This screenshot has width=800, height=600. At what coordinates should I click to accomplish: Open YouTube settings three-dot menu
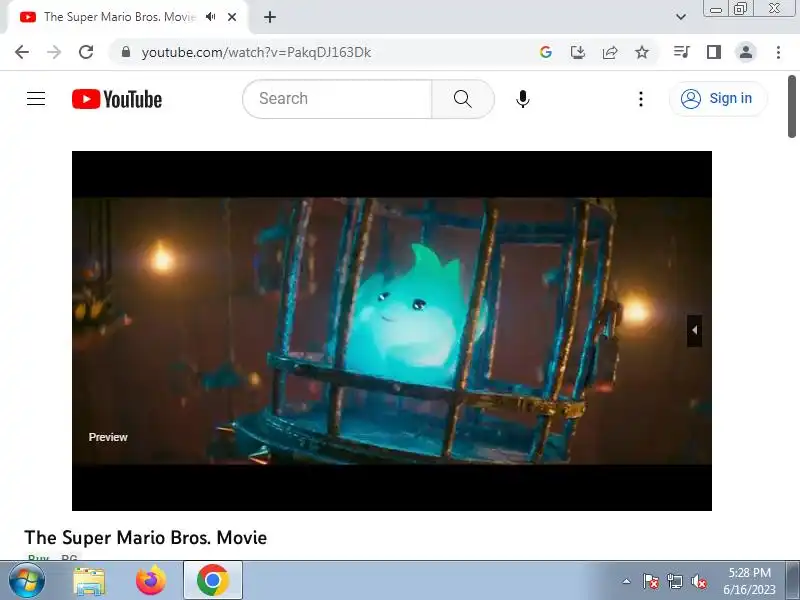pyautogui.click(x=641, y=99)
